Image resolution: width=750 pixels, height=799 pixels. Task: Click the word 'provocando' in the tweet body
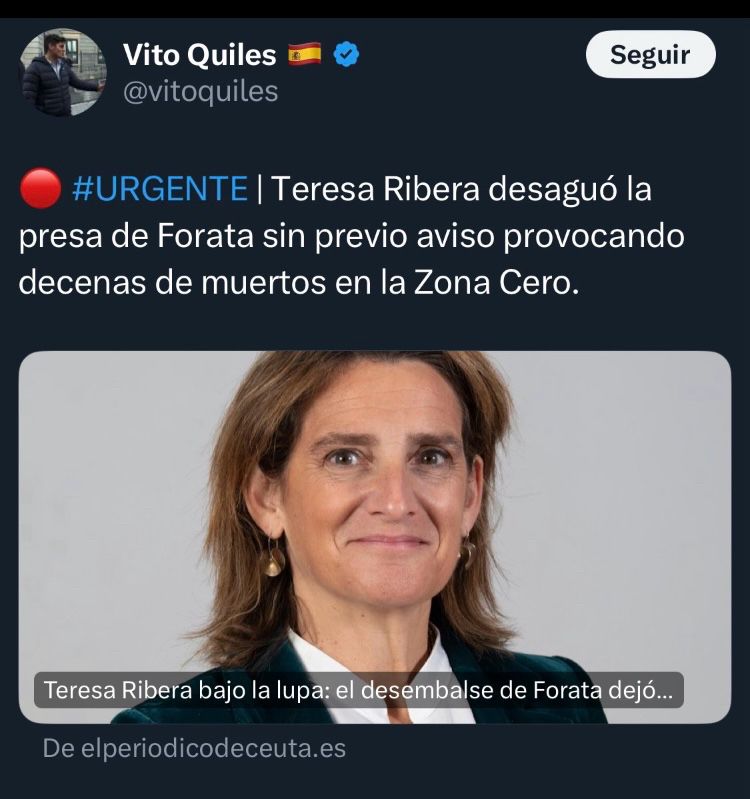(x=594, y=236)
